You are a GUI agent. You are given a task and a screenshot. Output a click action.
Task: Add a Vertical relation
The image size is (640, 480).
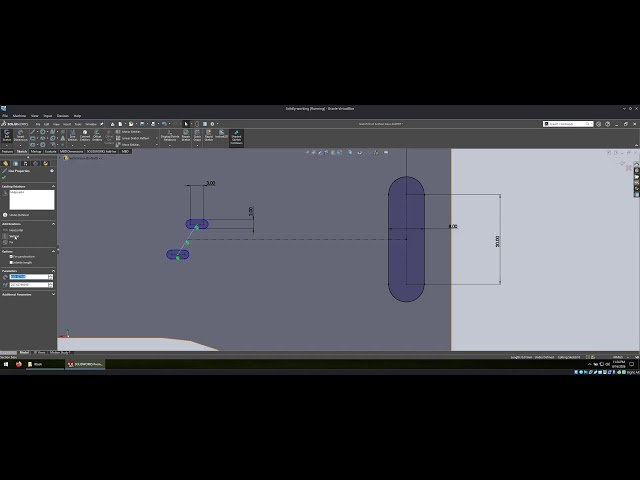(11, 236)
